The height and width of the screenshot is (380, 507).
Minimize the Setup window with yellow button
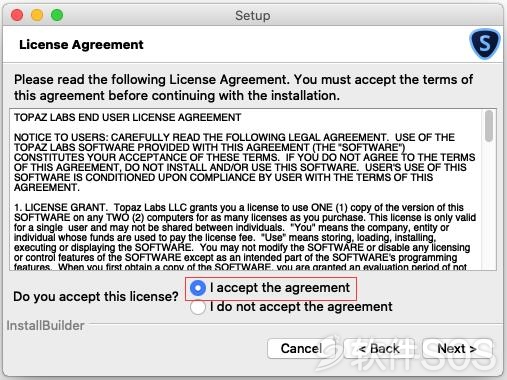click(x=37, y=15)
